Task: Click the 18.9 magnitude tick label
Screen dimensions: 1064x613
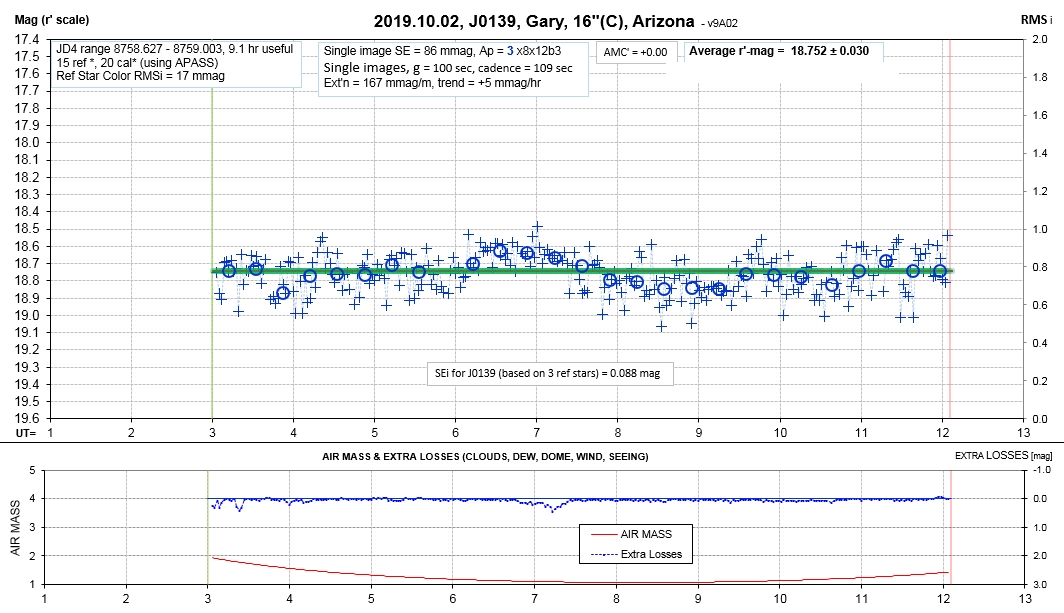Action: click(26, 298)
